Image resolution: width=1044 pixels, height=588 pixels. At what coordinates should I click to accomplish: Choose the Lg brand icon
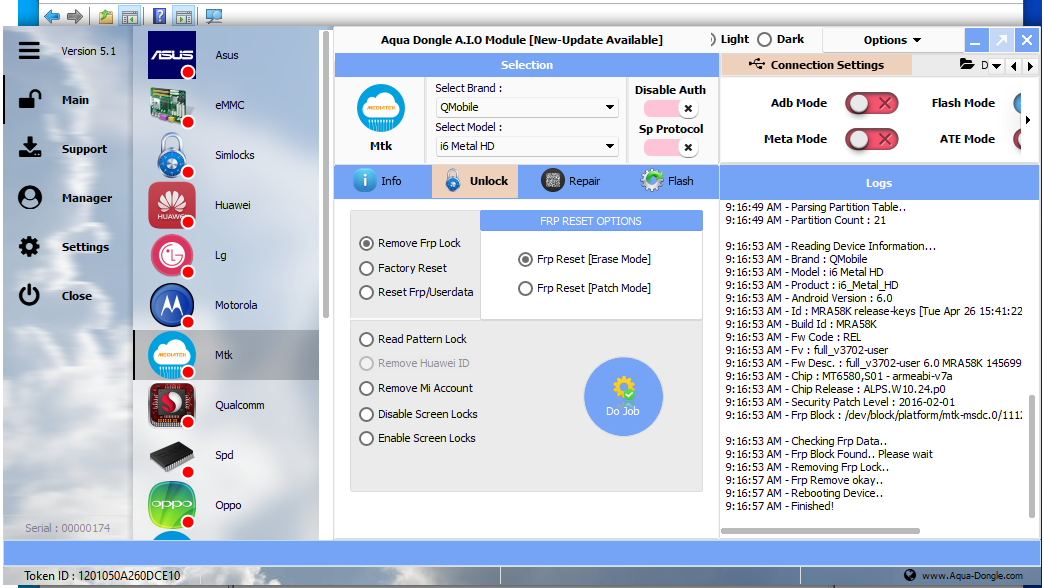pyautogui.click(x=172, y=255)
